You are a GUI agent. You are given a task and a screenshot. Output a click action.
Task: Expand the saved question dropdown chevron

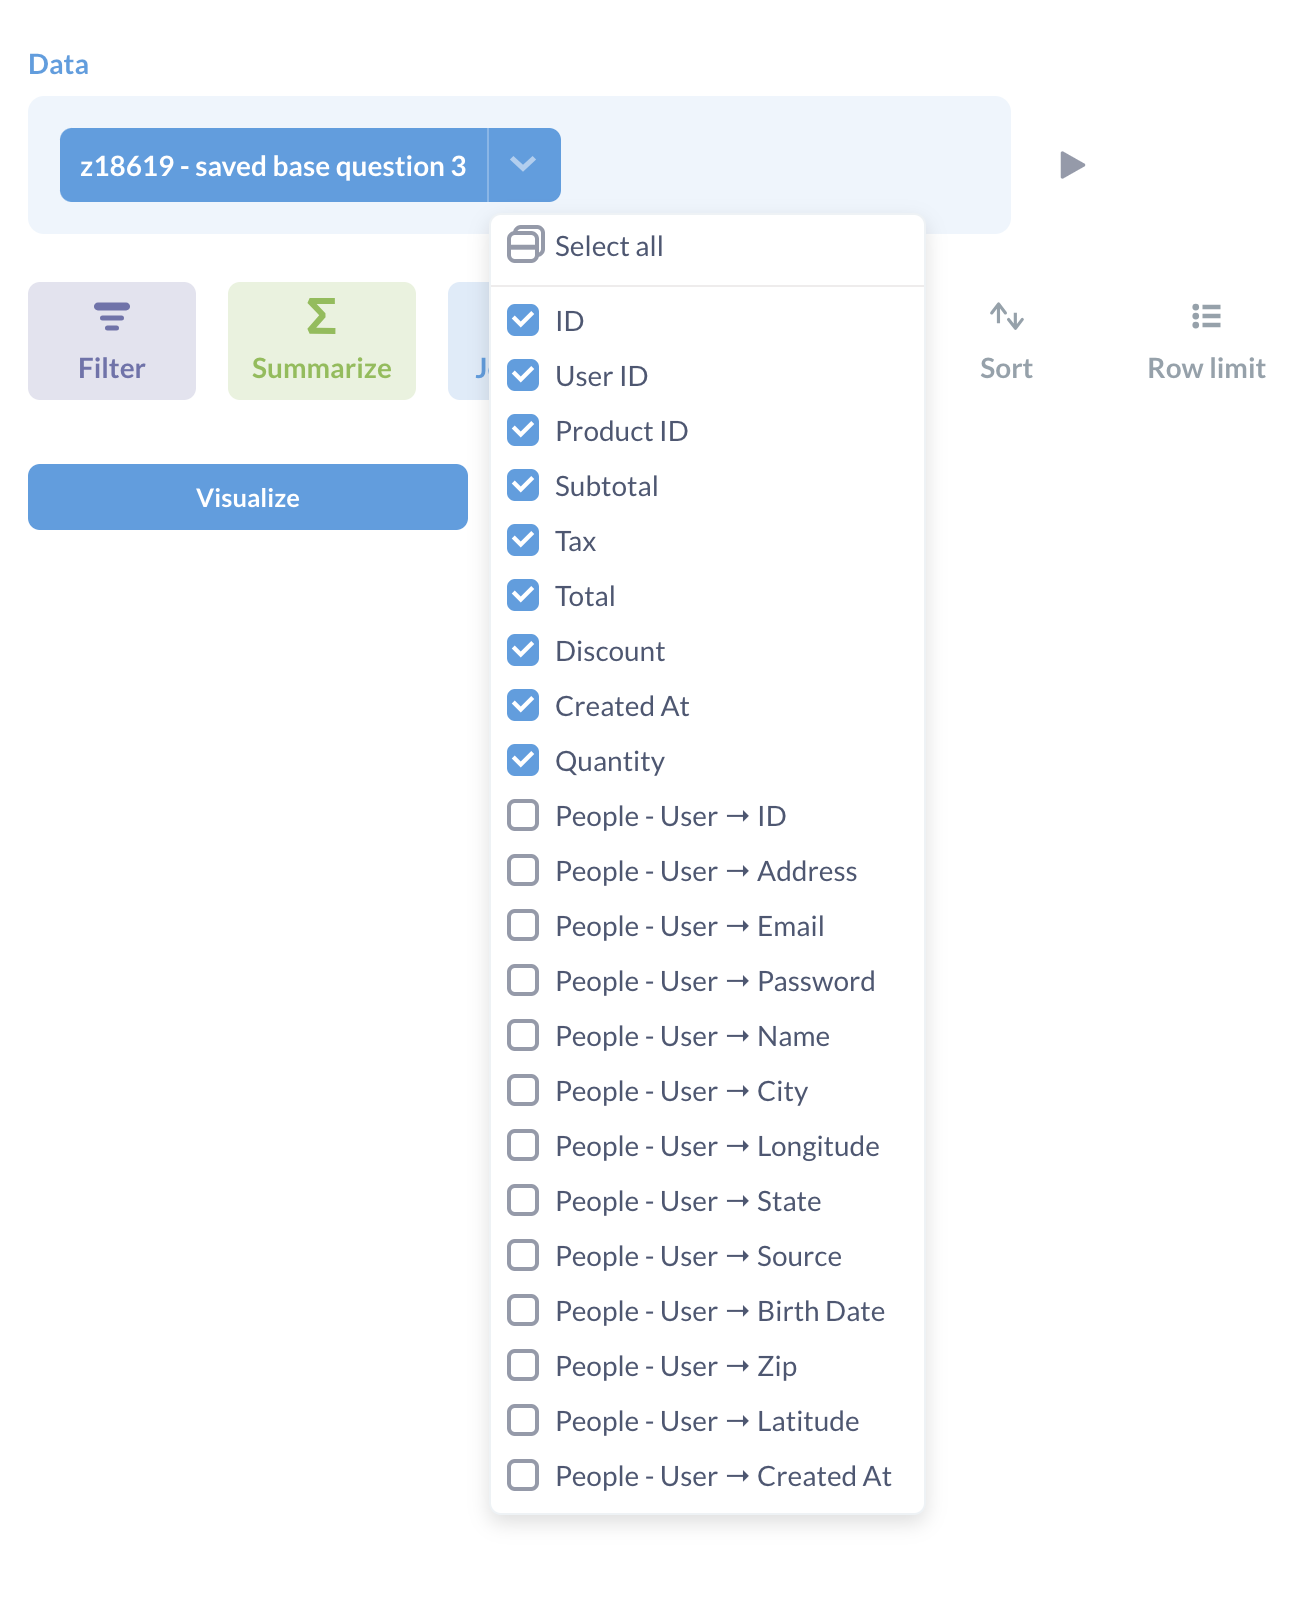(524, 165)
